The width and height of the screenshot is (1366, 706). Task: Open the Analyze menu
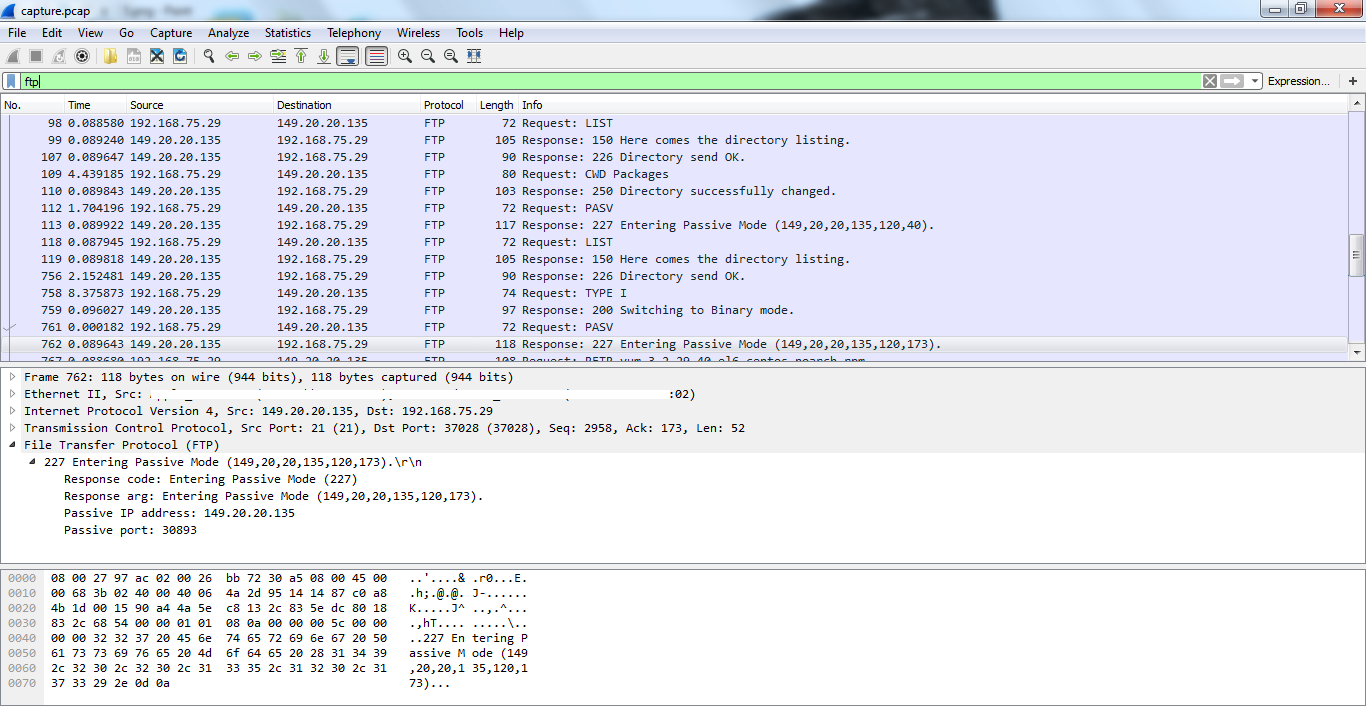point(228,33)
